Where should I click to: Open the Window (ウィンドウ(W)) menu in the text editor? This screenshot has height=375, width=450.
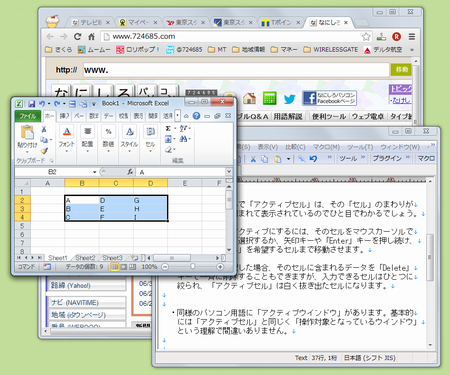coord(400,147)
